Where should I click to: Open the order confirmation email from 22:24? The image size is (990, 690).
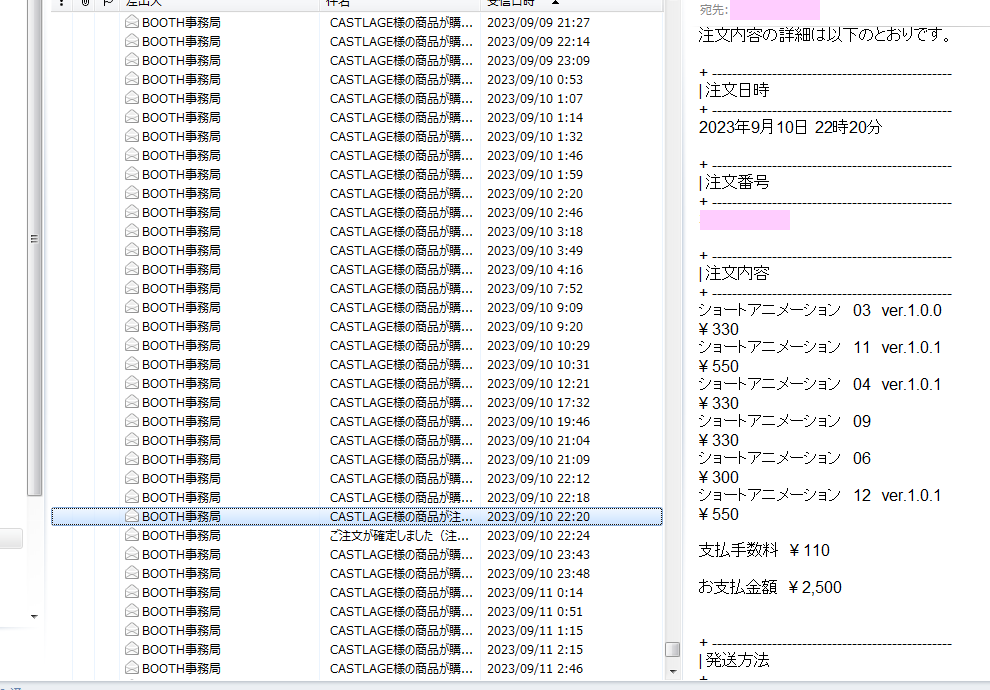[400, 535]
